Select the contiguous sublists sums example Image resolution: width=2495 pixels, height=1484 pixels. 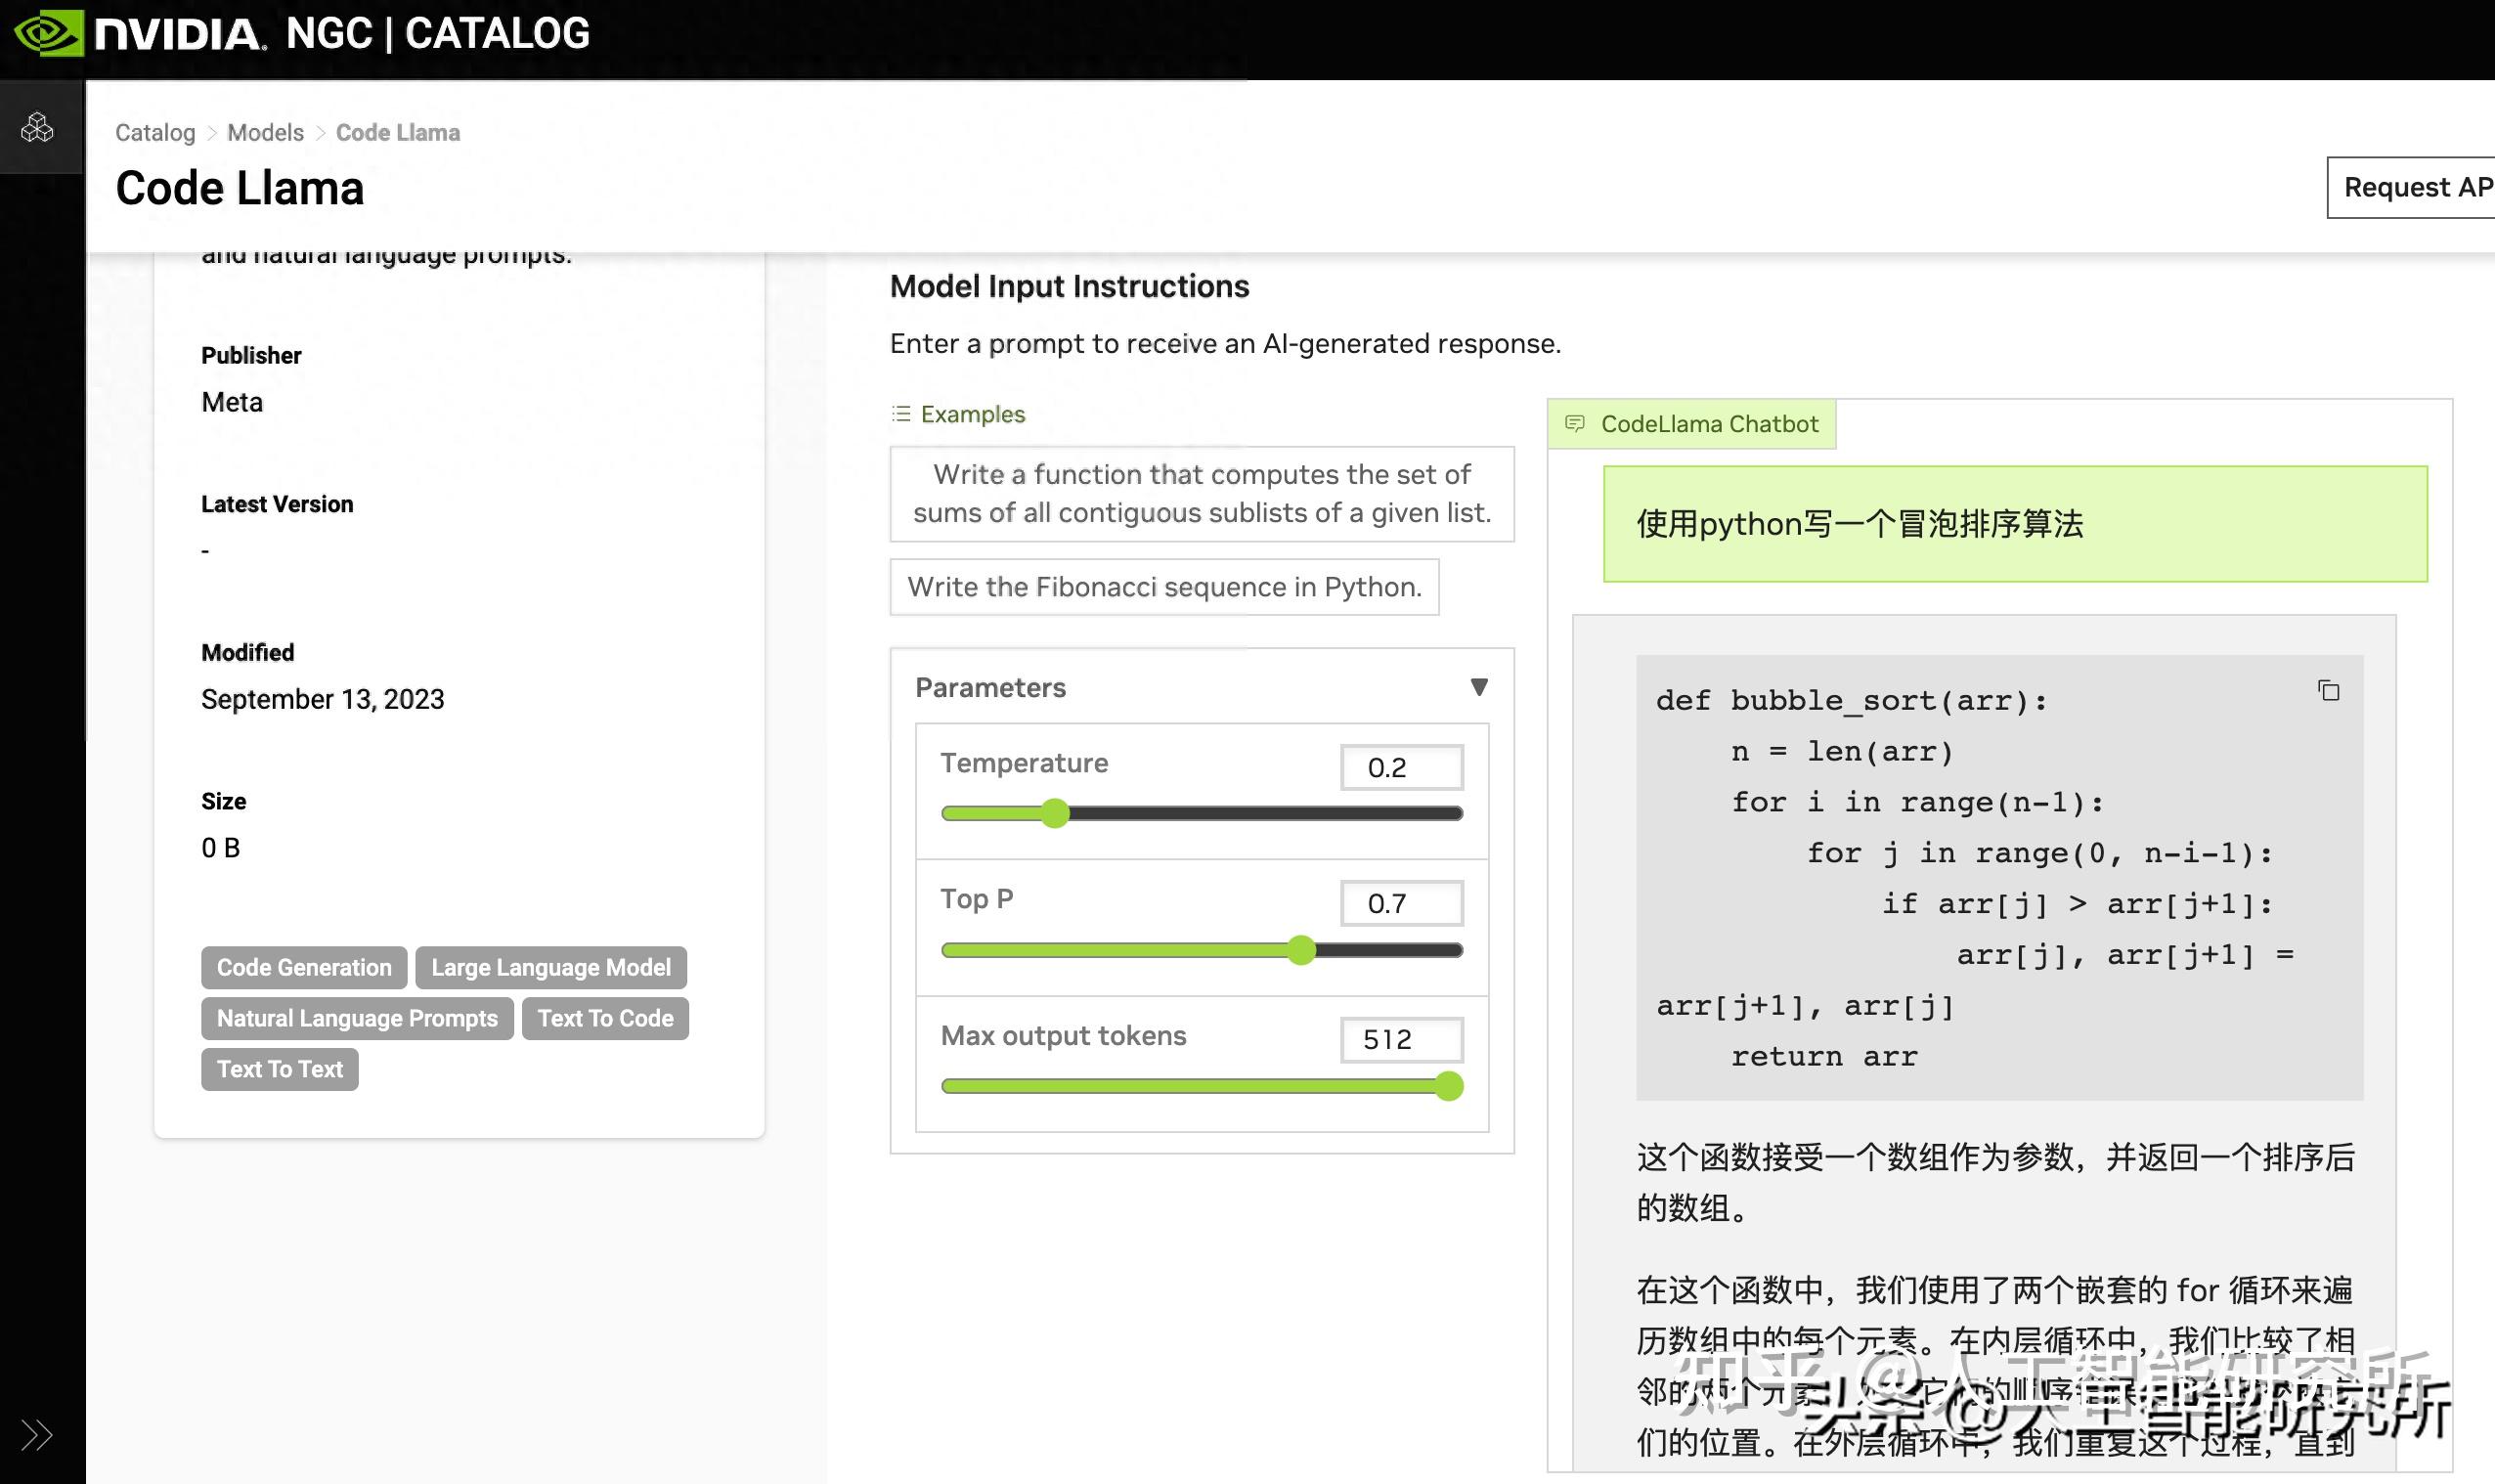coord(1202,494)
